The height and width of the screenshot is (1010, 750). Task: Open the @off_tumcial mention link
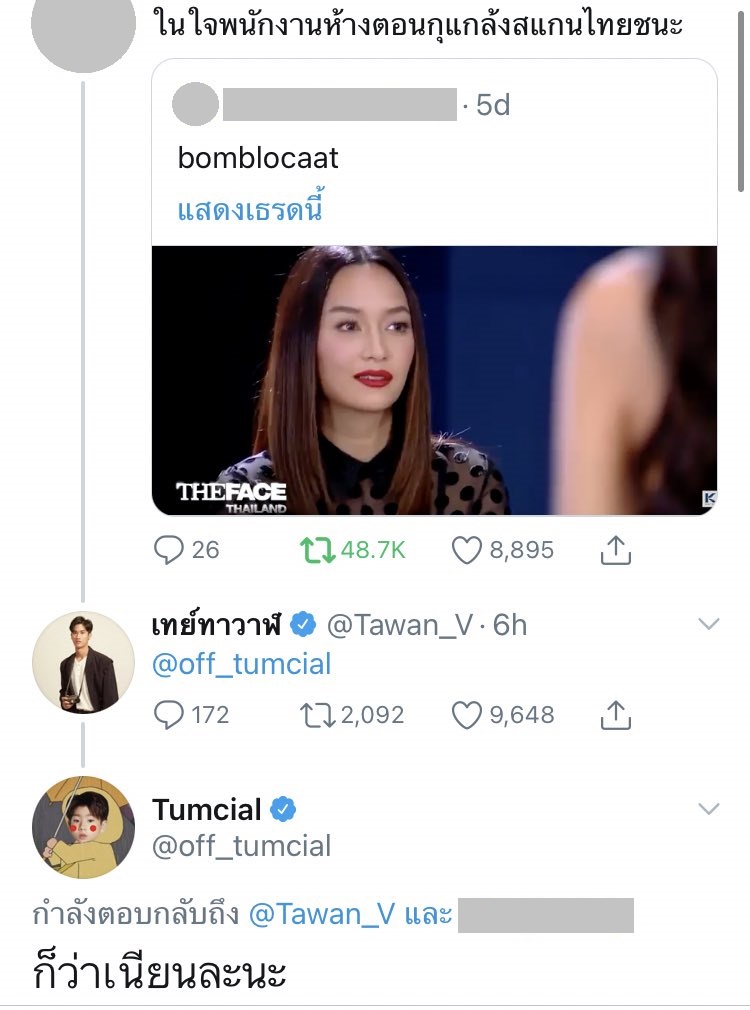[241, 664]
